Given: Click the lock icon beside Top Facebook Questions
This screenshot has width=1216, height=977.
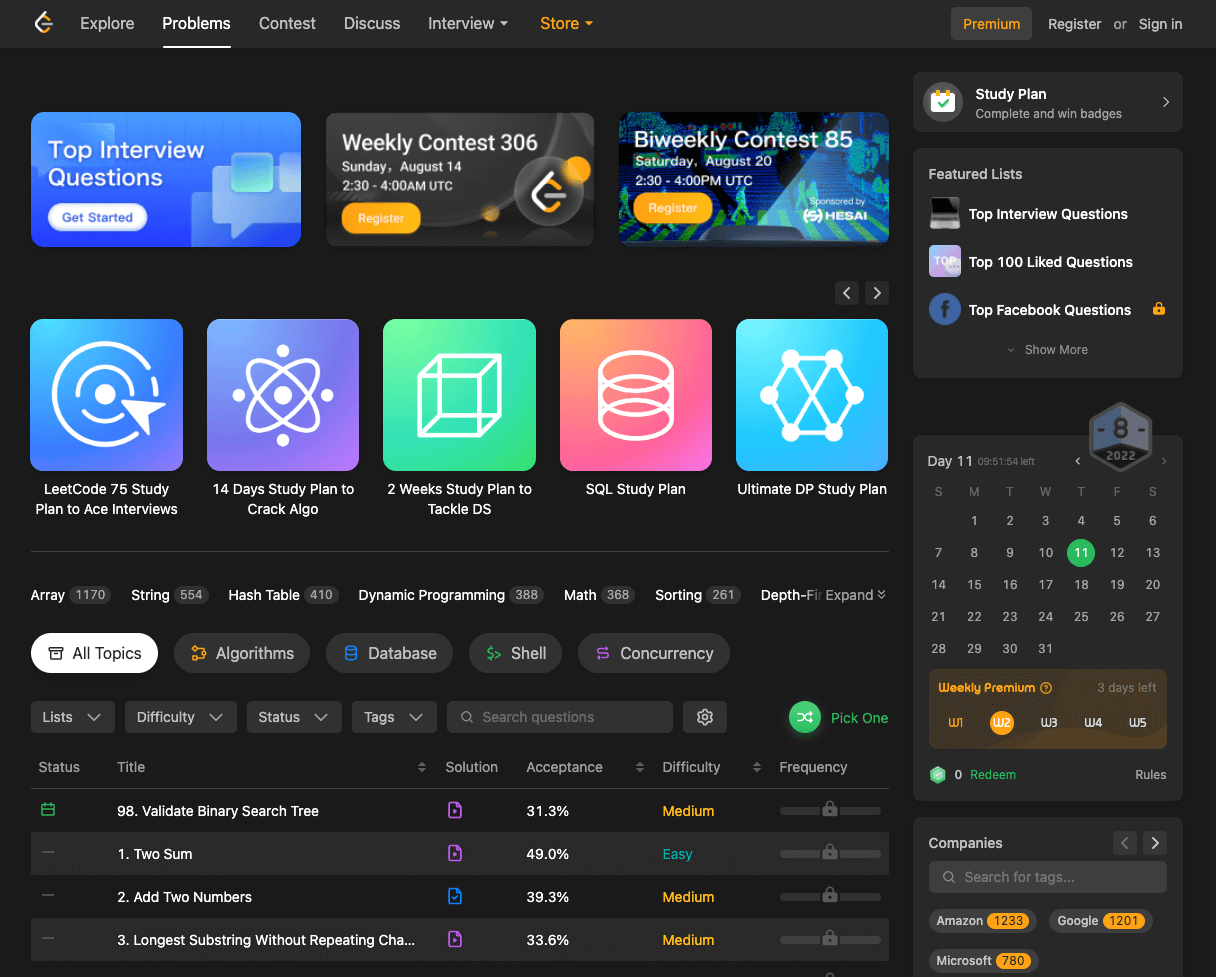Looking at the screenshot, I should tap(1159, 309).
